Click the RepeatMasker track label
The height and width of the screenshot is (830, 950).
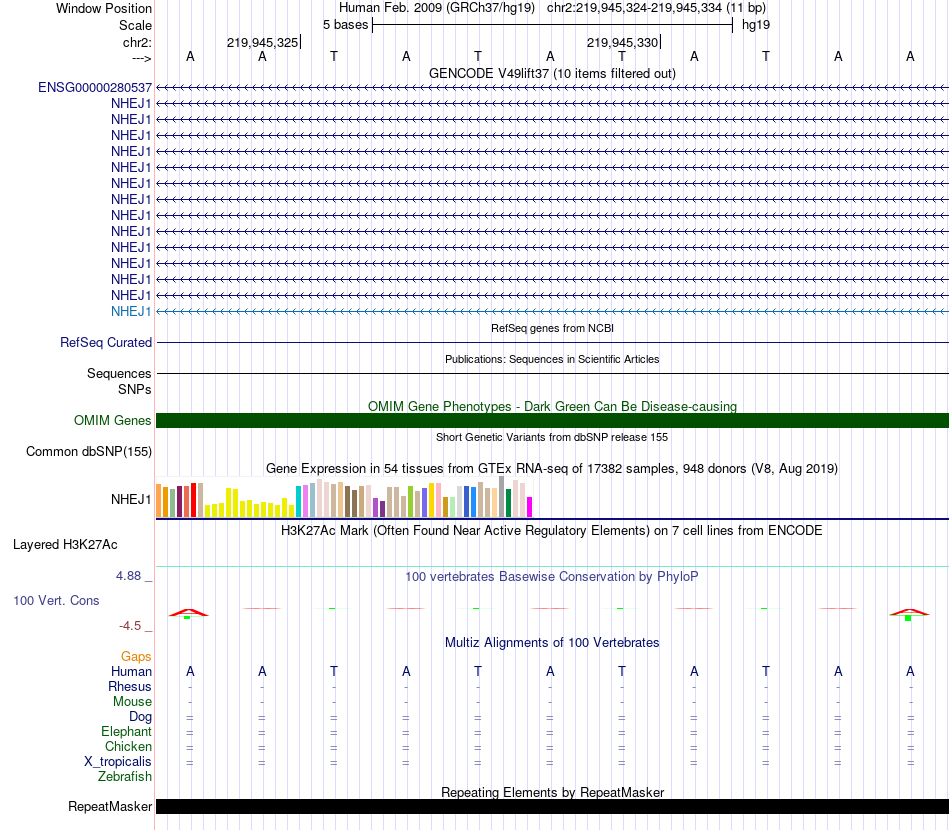(x=110, y=806)
